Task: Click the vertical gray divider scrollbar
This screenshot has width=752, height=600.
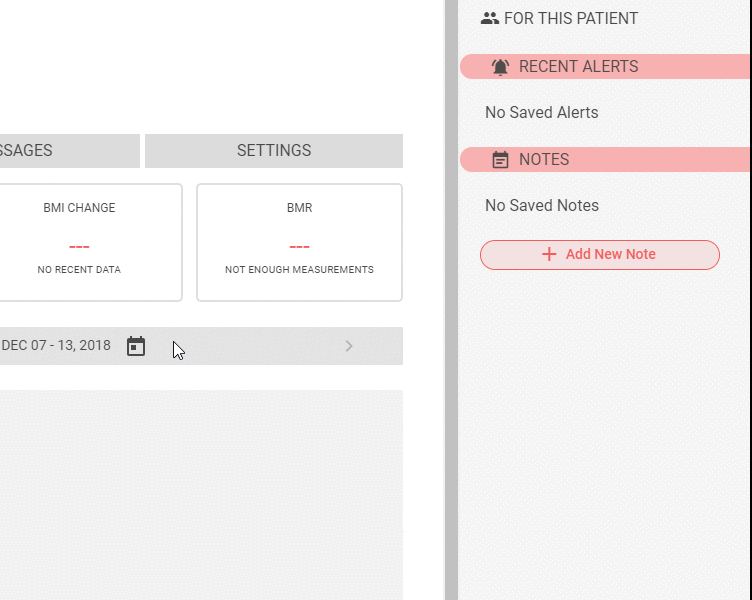Action: click(451, 300)
